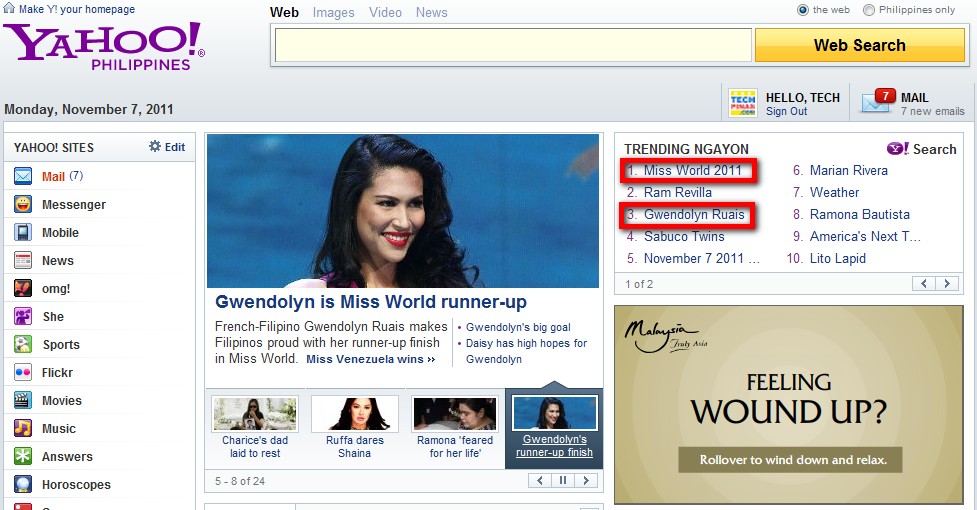Switch to the Video search tab

pyautogui.click(x=385, y=12)
